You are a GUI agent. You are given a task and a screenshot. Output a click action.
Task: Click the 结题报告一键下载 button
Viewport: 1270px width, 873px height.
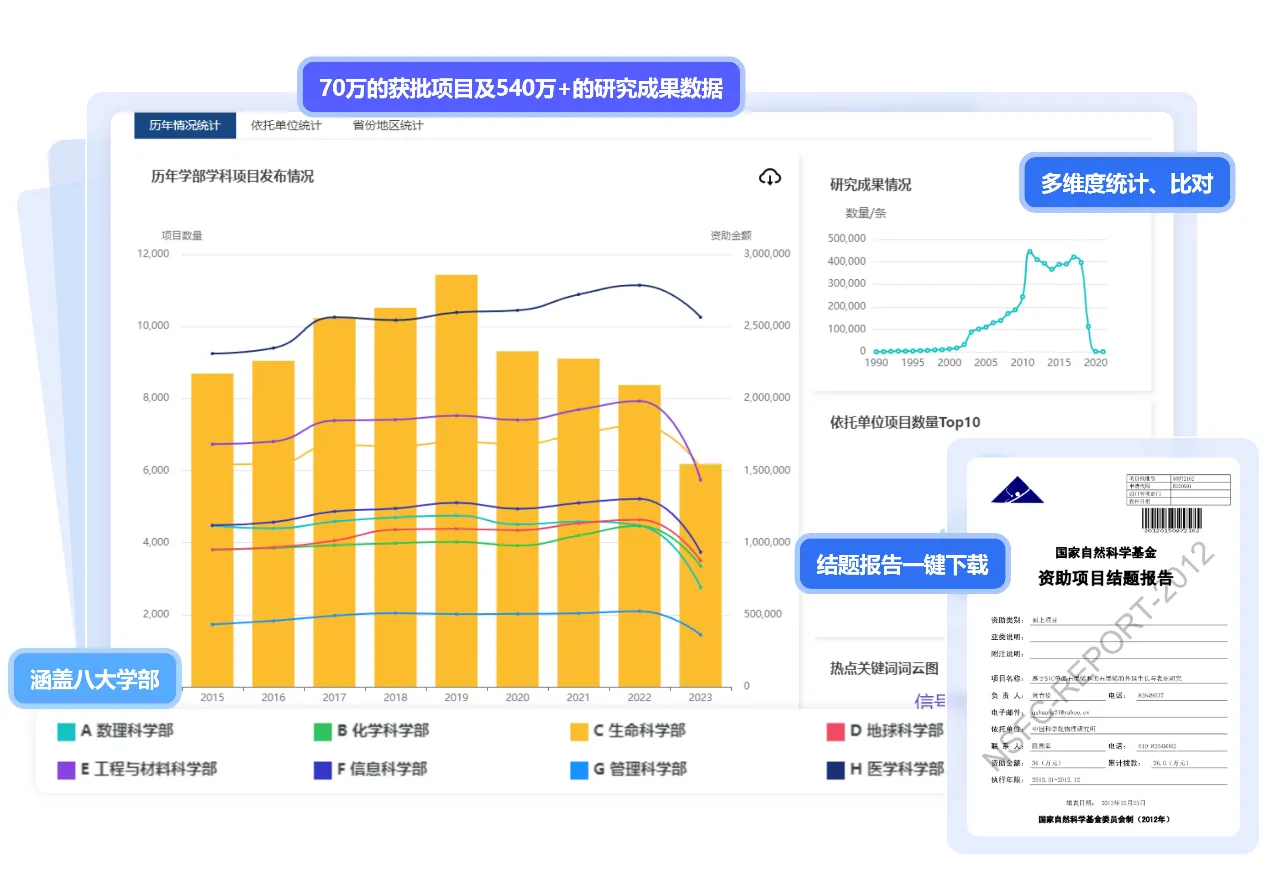tap(902, 564)
